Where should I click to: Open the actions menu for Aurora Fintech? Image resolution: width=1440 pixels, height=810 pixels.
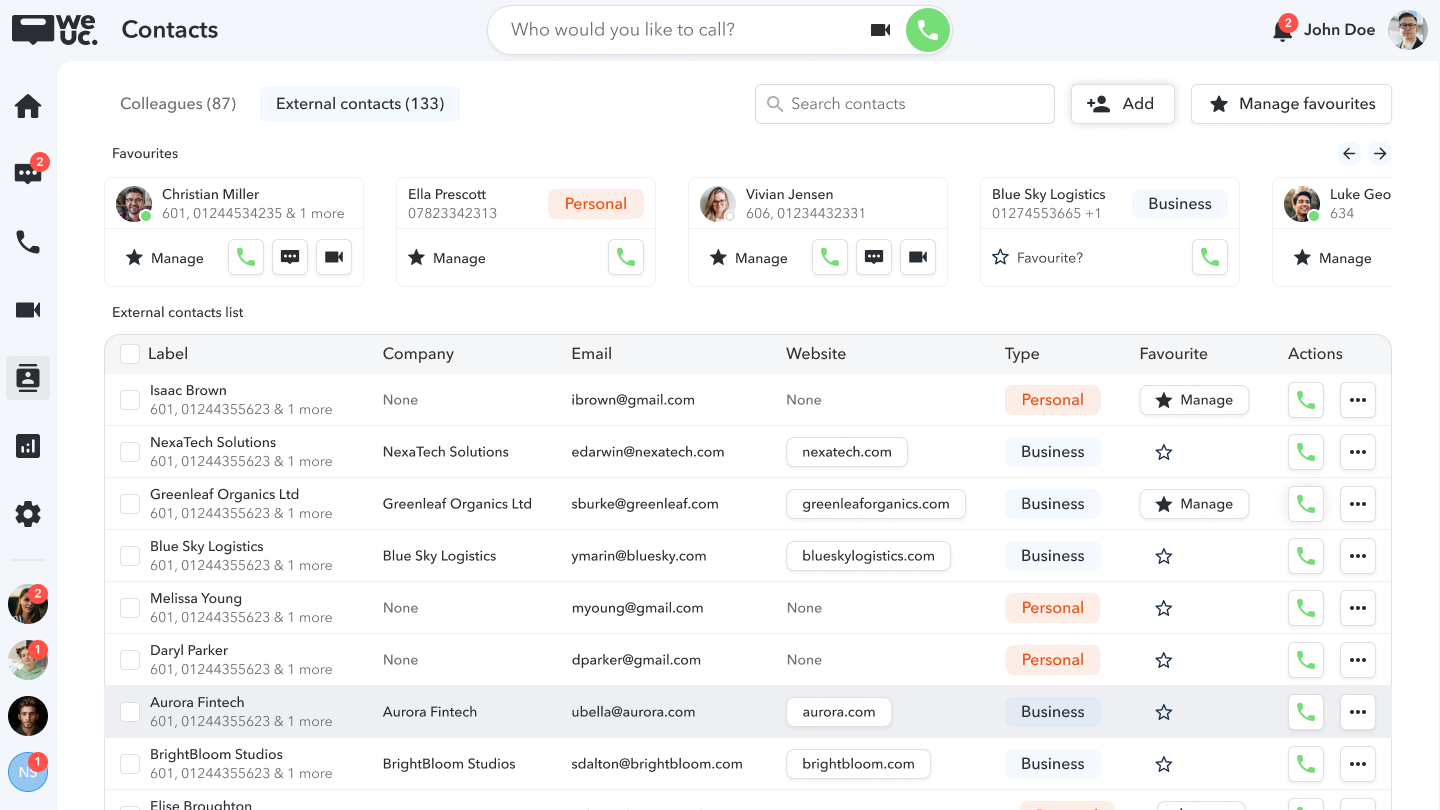1357,712
